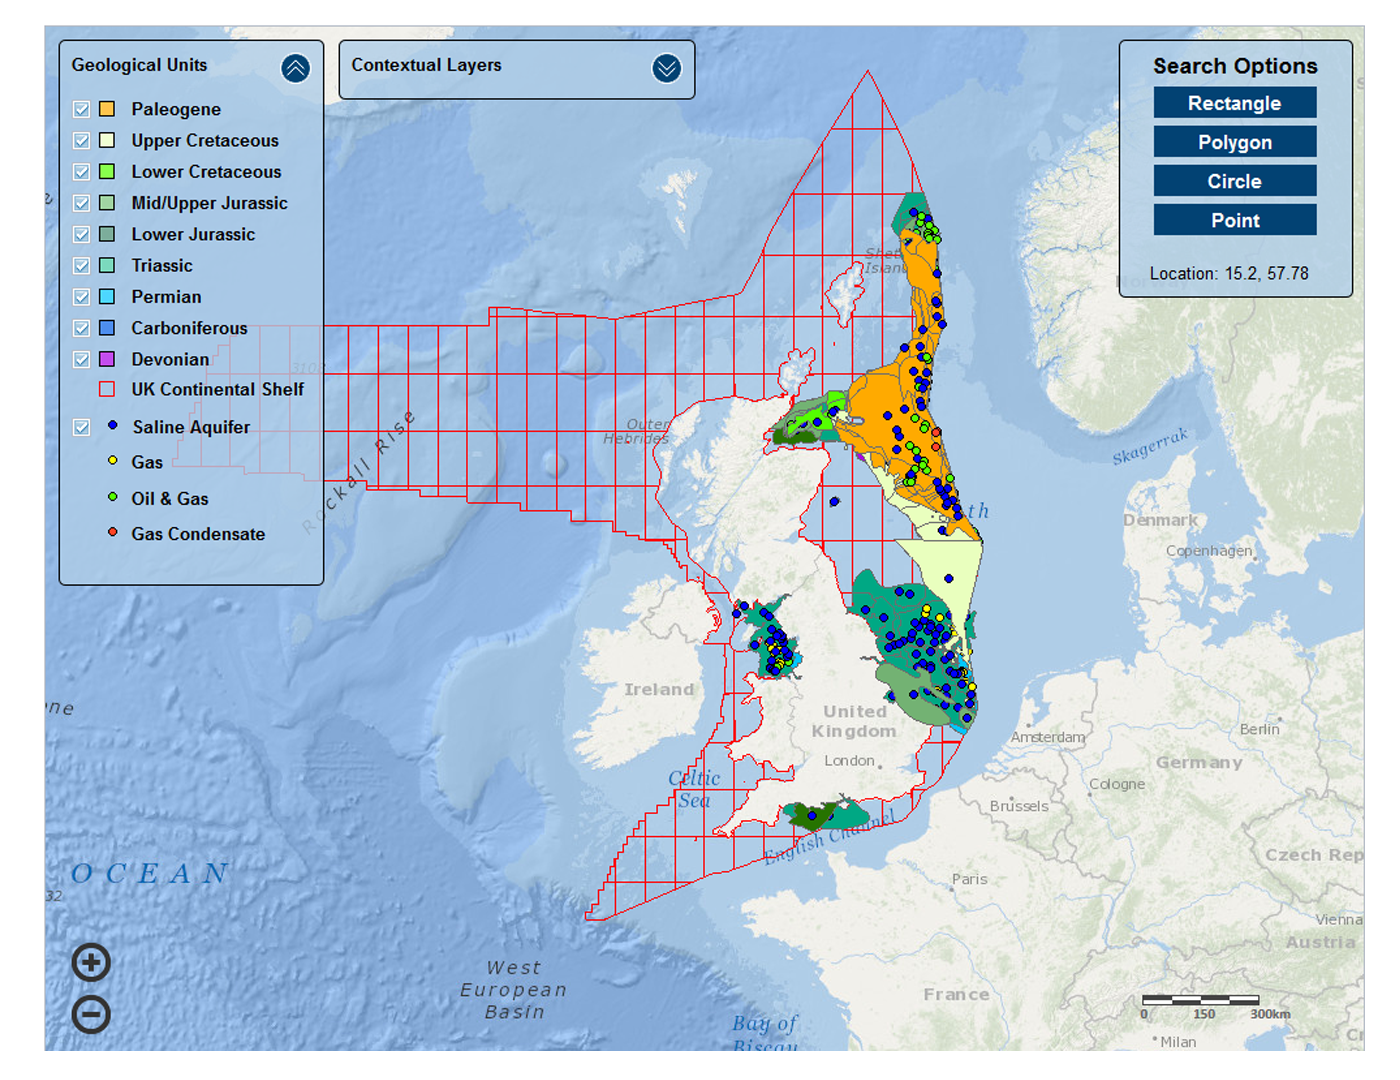Click the orange Paleogene color swatch
Image resolution: width=1400 pixels, height=1080 pixels.
pyautogui.click(x=107, y=109)
